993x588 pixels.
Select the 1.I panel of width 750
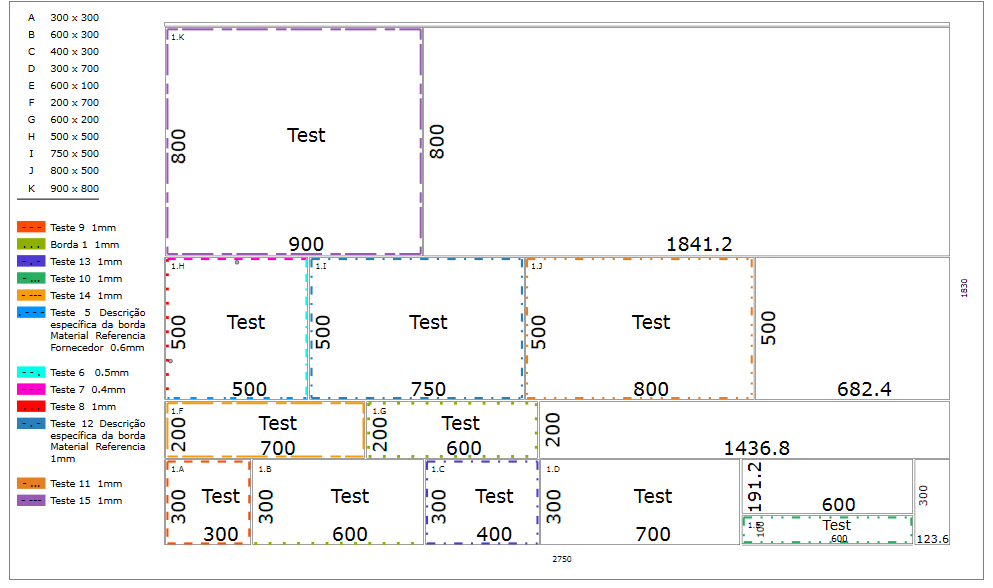(x=416, y=328)
